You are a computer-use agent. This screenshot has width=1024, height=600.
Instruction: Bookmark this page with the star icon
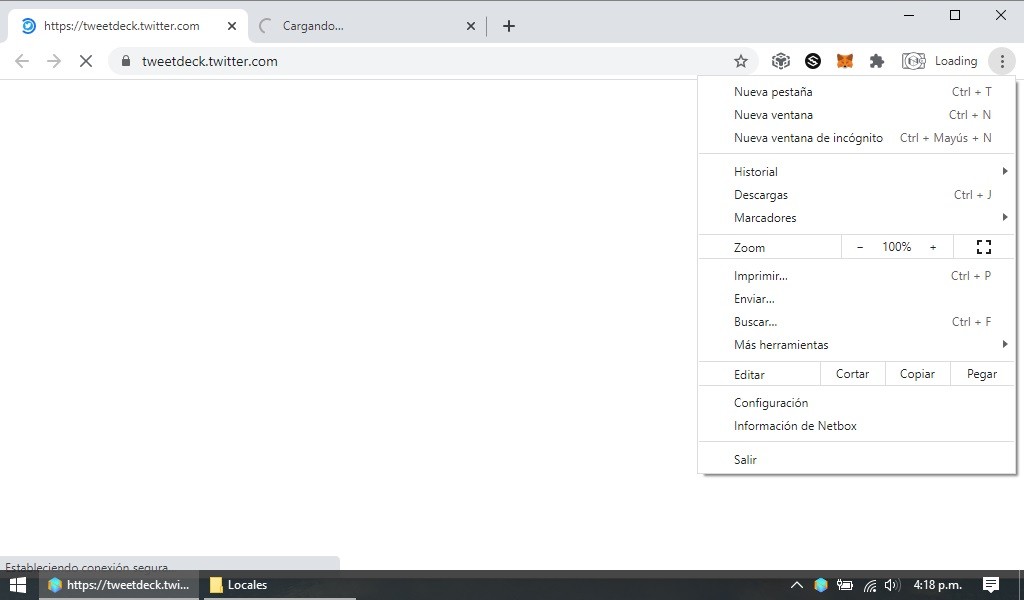[741, 61]
